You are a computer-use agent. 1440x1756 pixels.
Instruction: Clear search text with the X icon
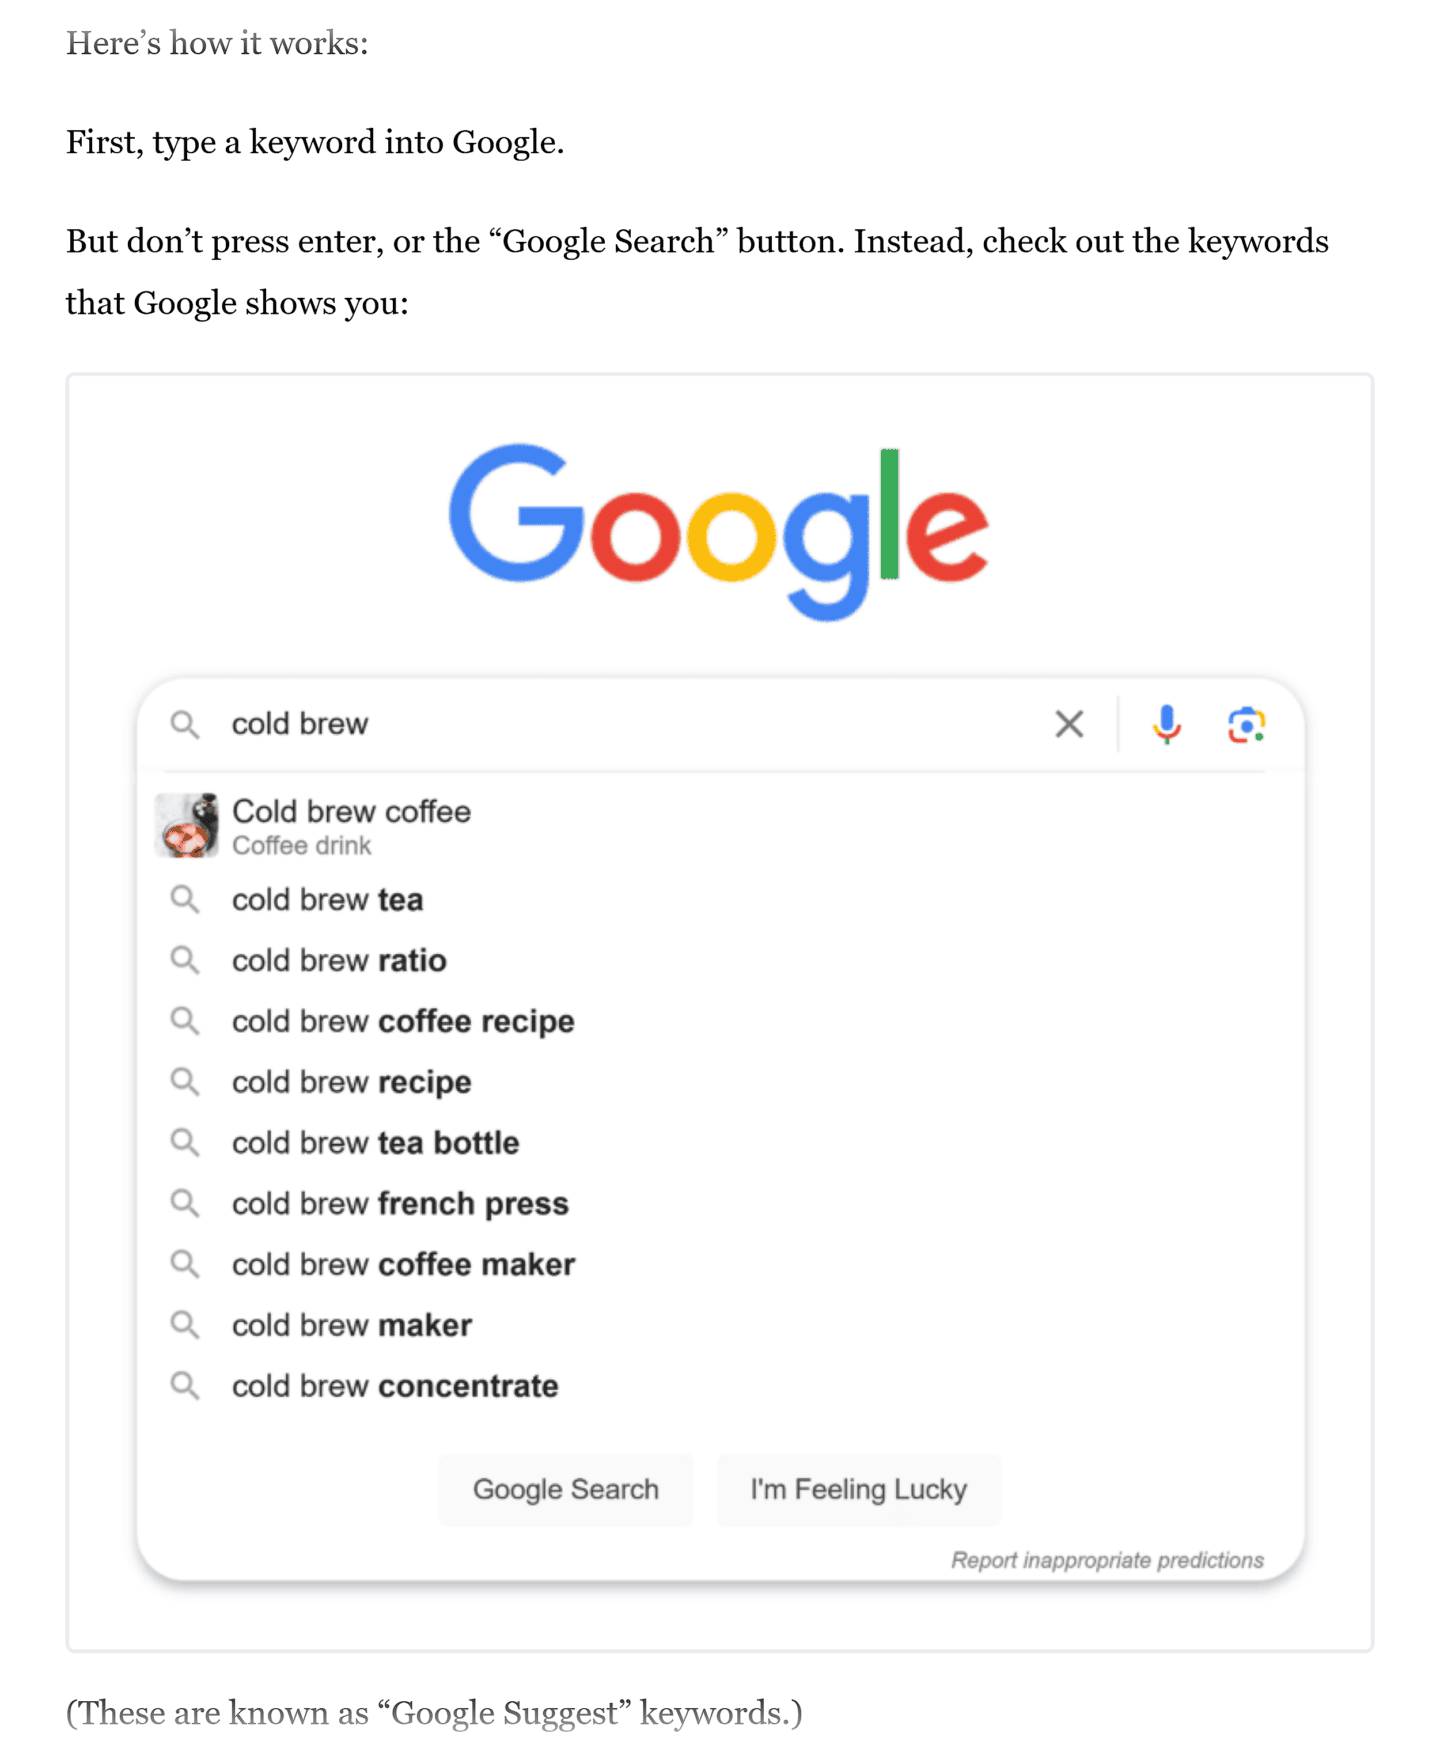click(1069, 724)
